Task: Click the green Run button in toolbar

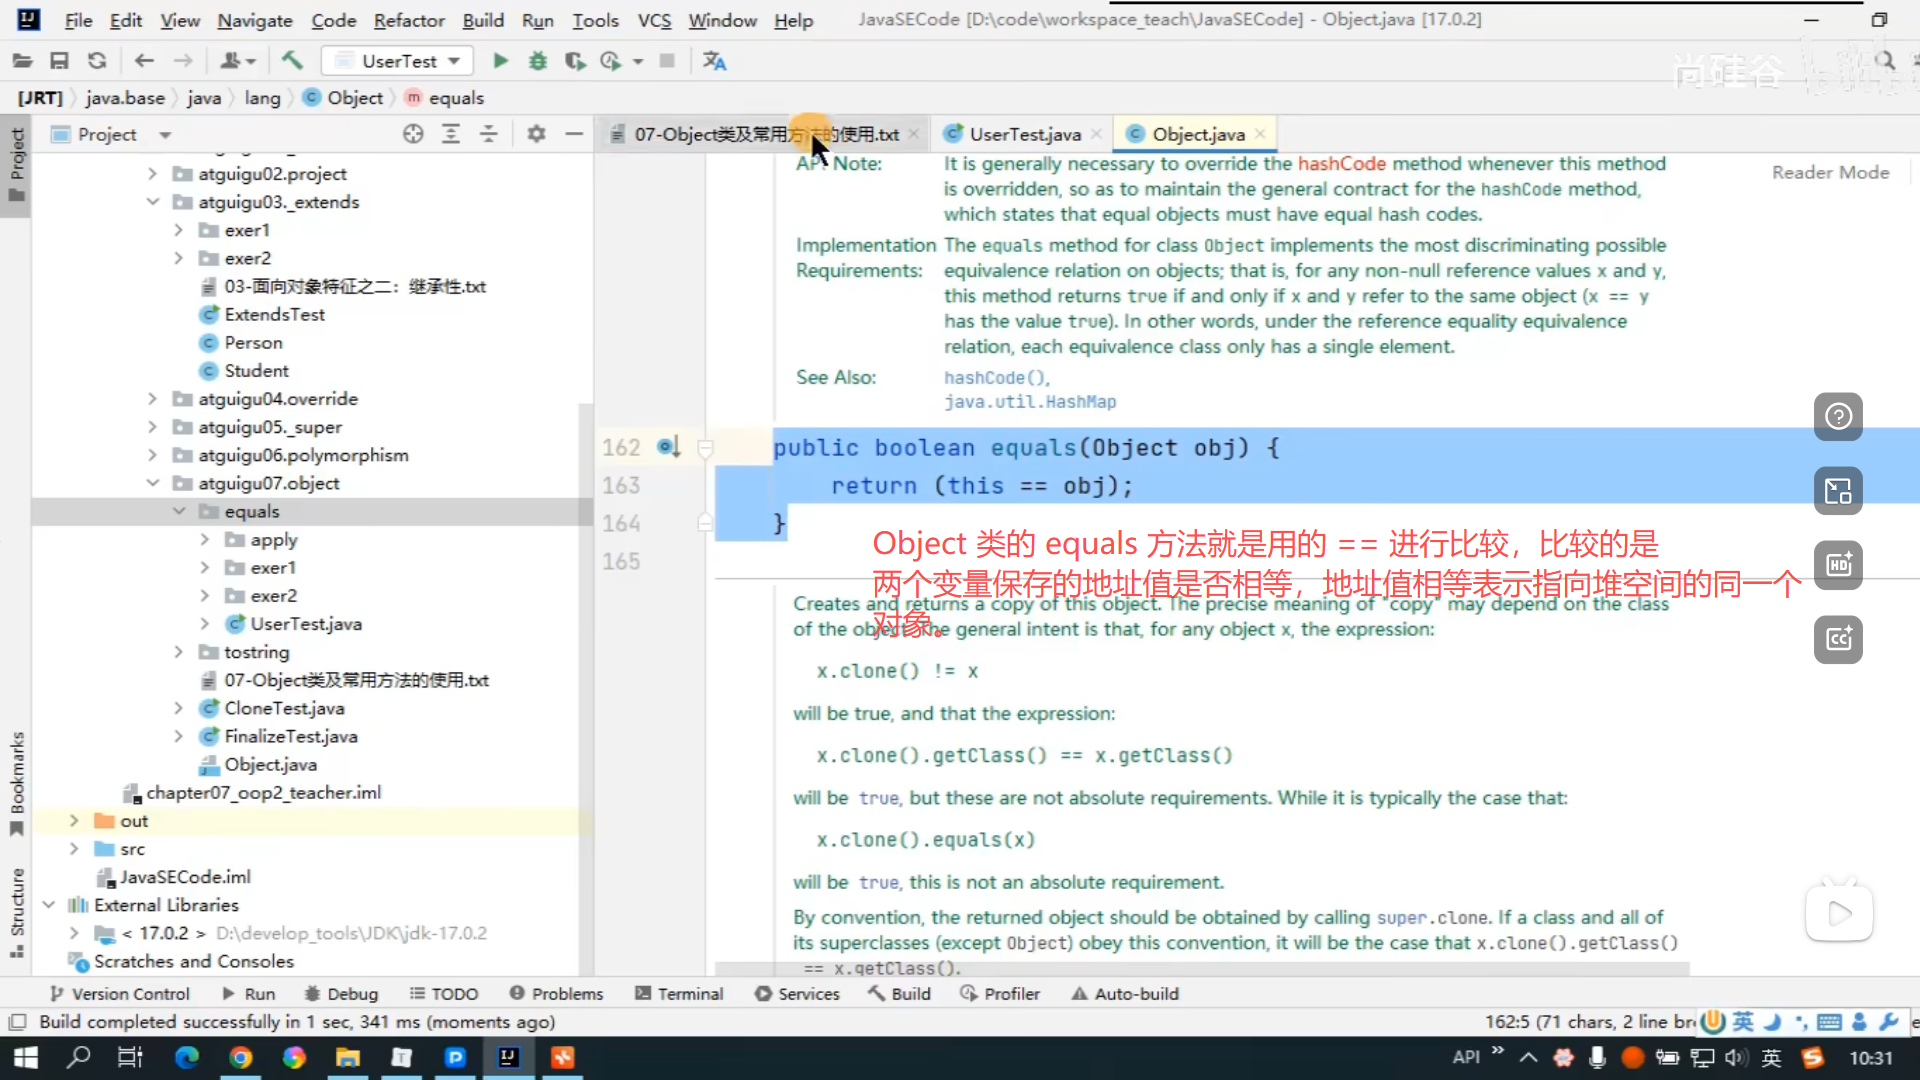Action: coord(500,61)
